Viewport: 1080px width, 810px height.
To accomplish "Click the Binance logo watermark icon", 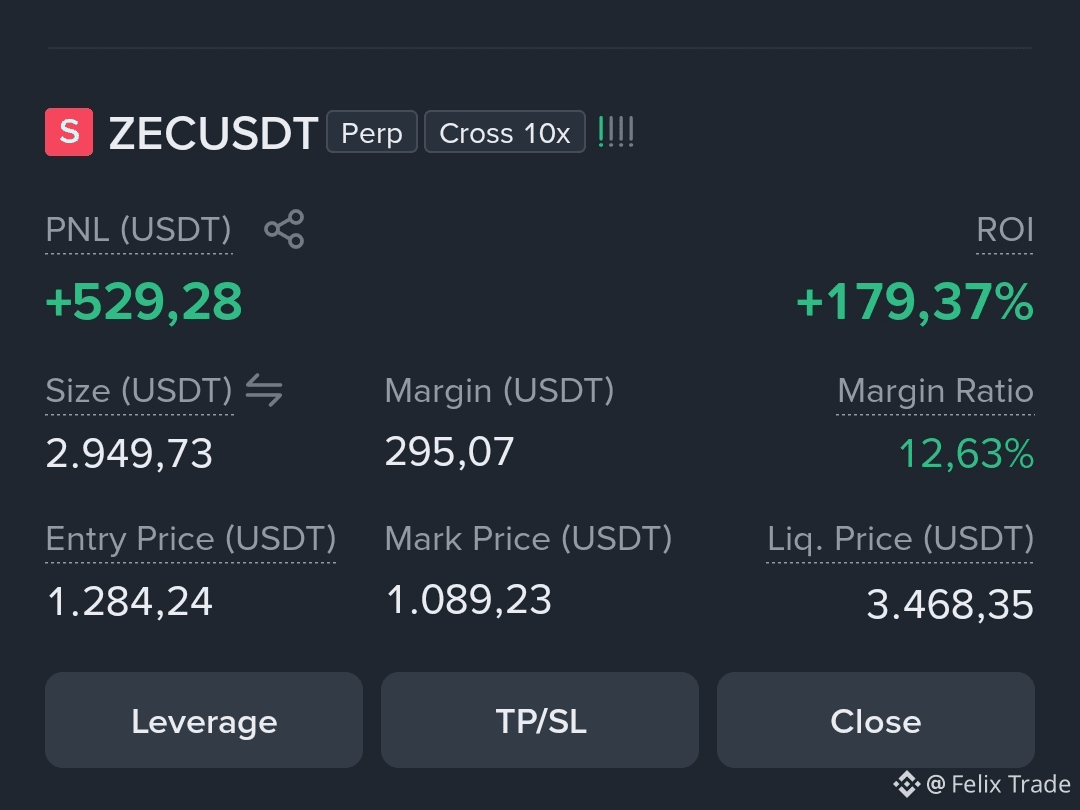I will pos(906,784).
